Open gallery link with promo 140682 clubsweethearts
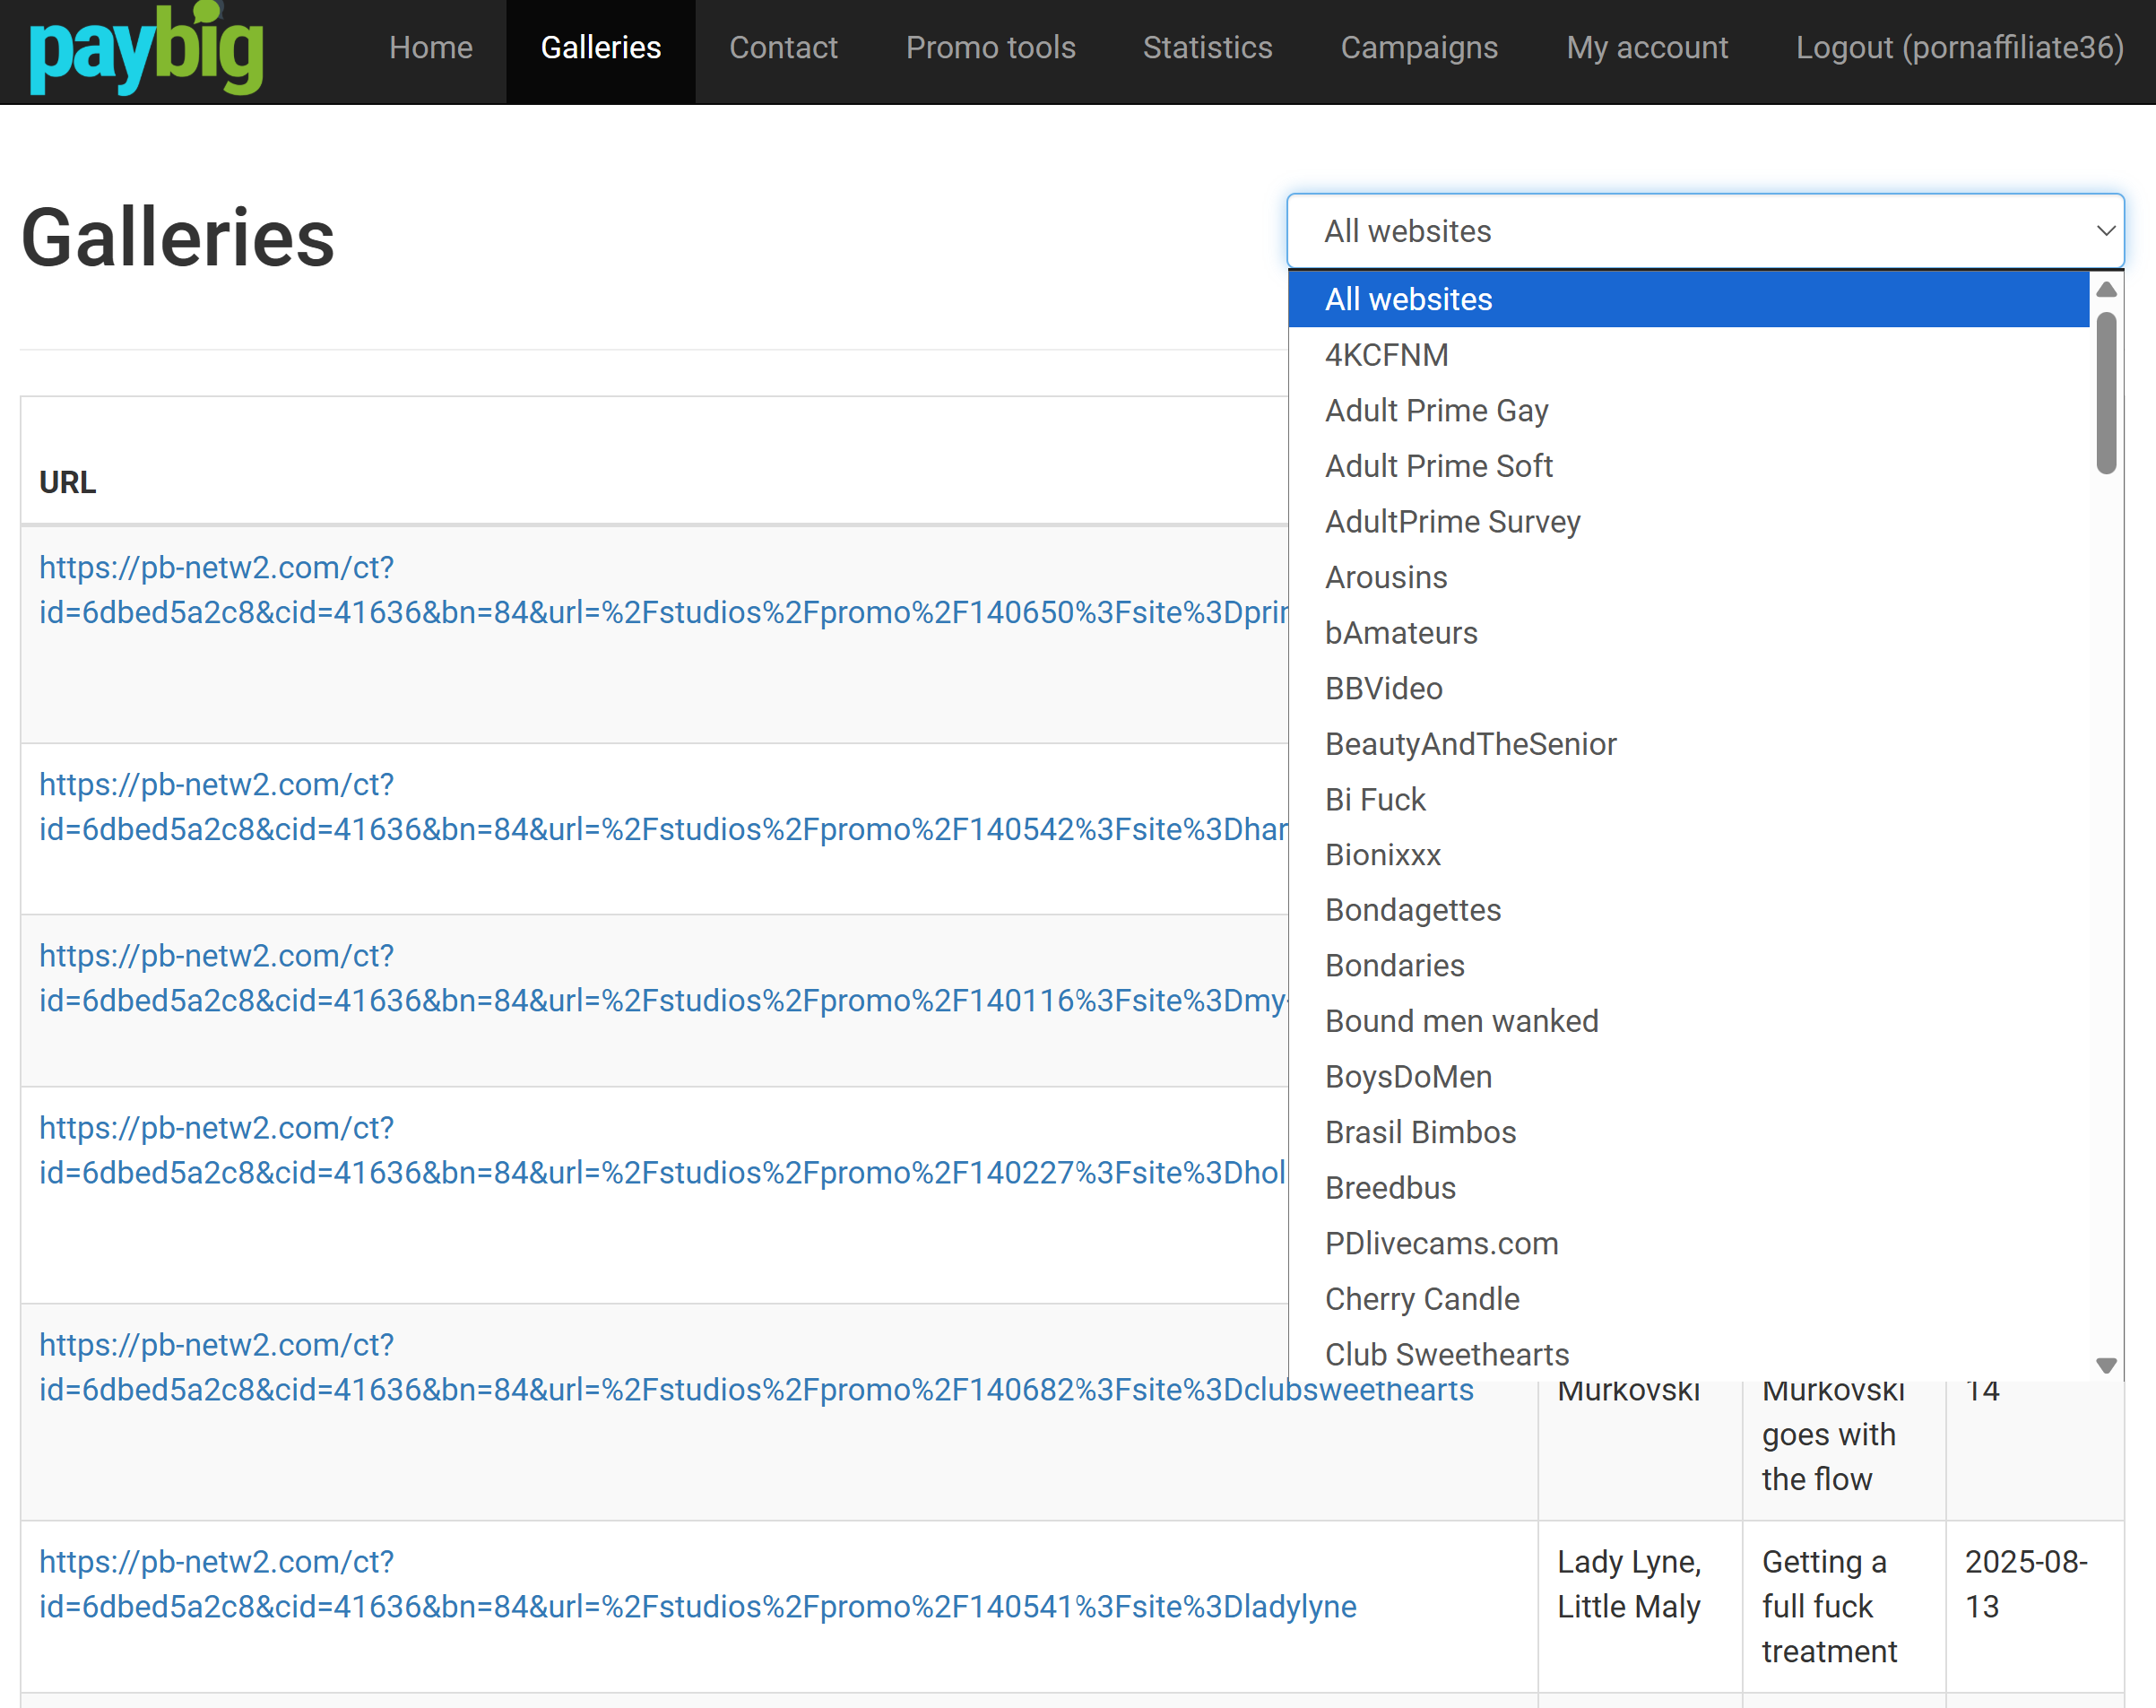The width and height of the screenshot is (2156, 1708). click(x=756, y=1367)
